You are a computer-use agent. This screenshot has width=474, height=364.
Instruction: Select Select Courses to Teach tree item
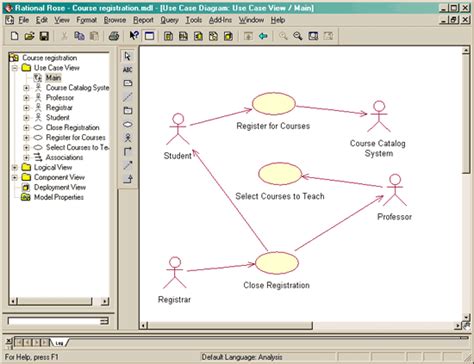point(77,147)
